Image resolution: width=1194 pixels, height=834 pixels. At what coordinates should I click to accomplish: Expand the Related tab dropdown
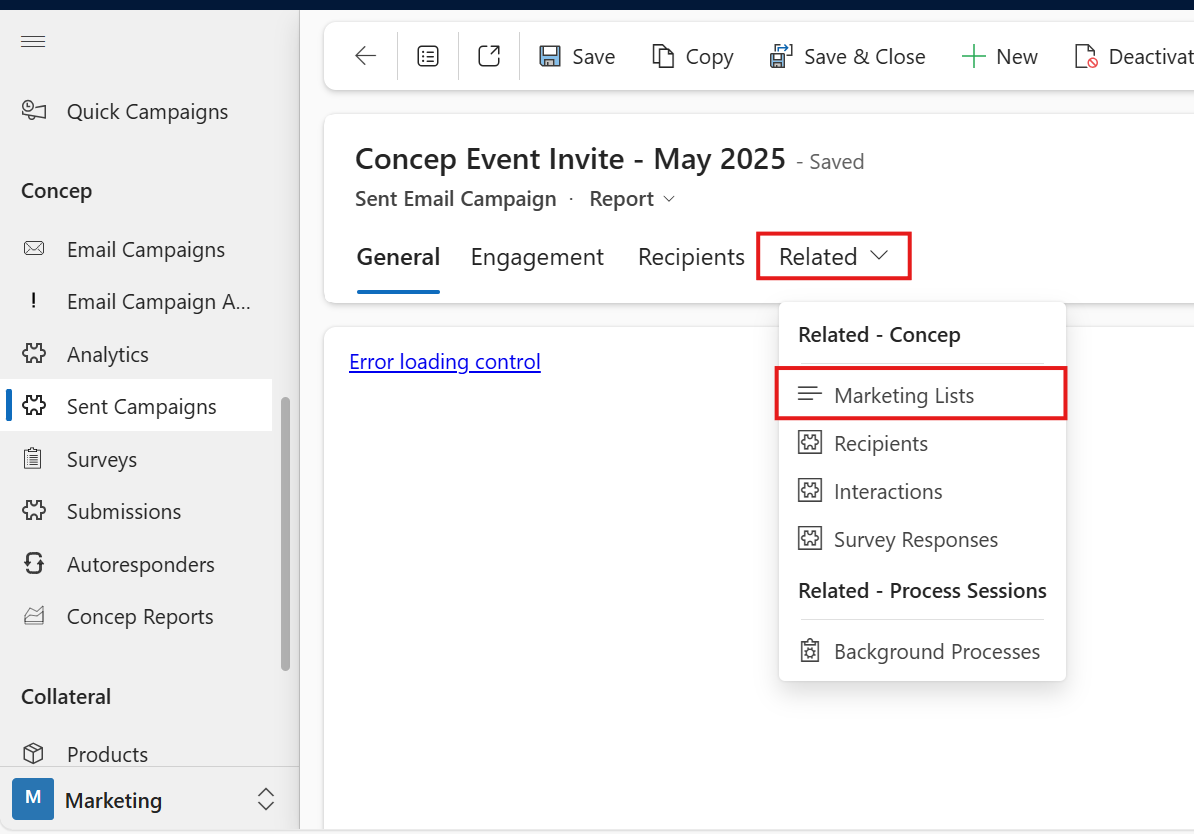pos(834,257)
